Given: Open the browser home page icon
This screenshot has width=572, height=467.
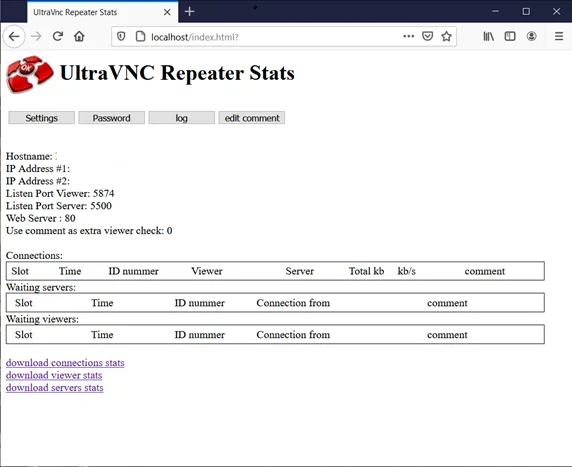Looking at the screenshot, I should tap(79, 36).
